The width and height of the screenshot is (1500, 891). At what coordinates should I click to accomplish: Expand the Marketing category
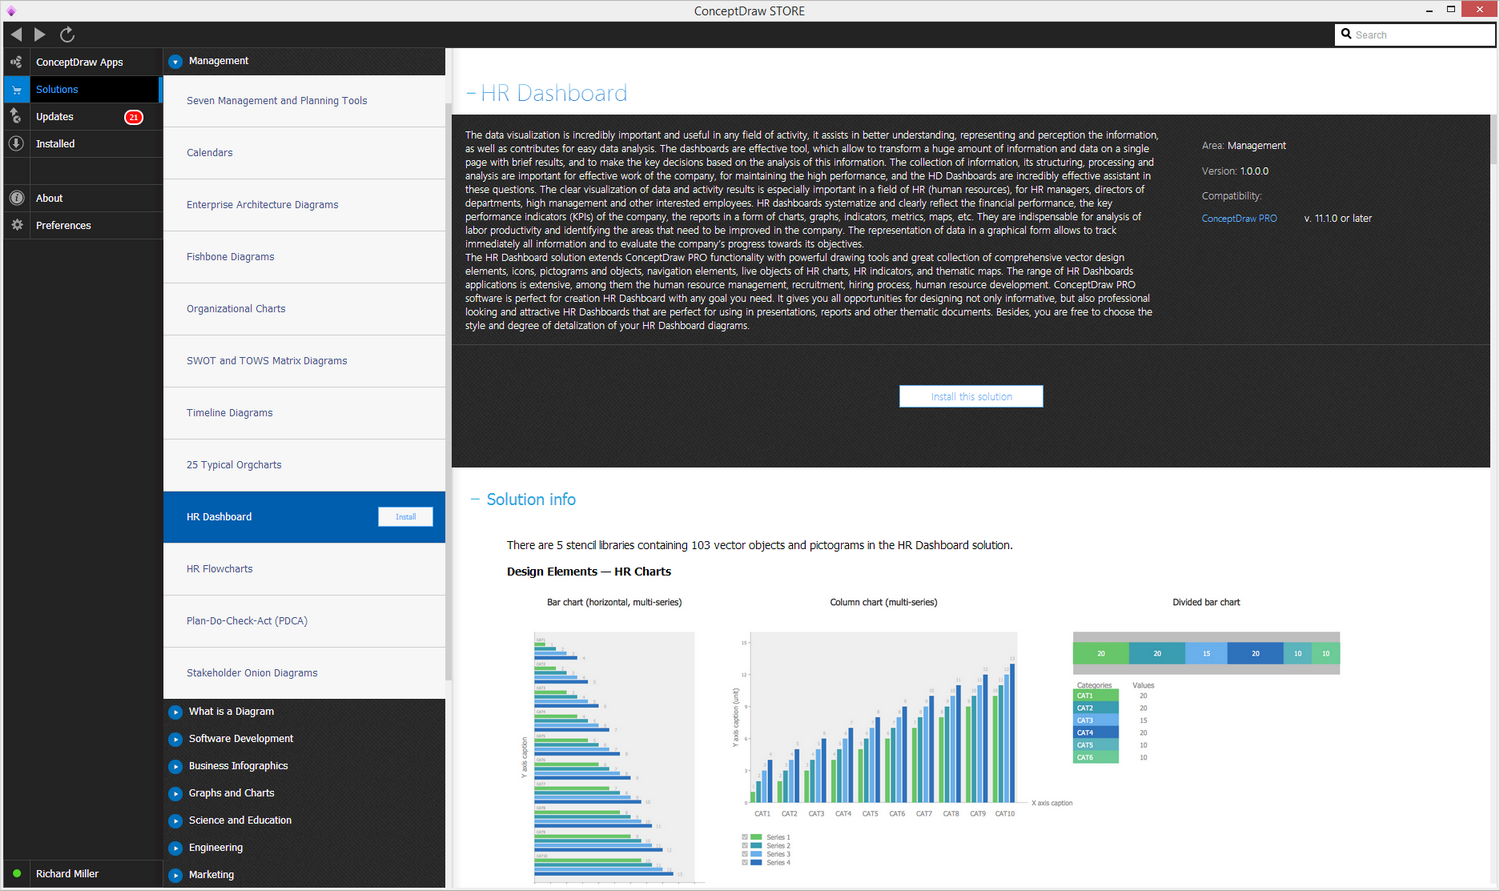(175, 875)
